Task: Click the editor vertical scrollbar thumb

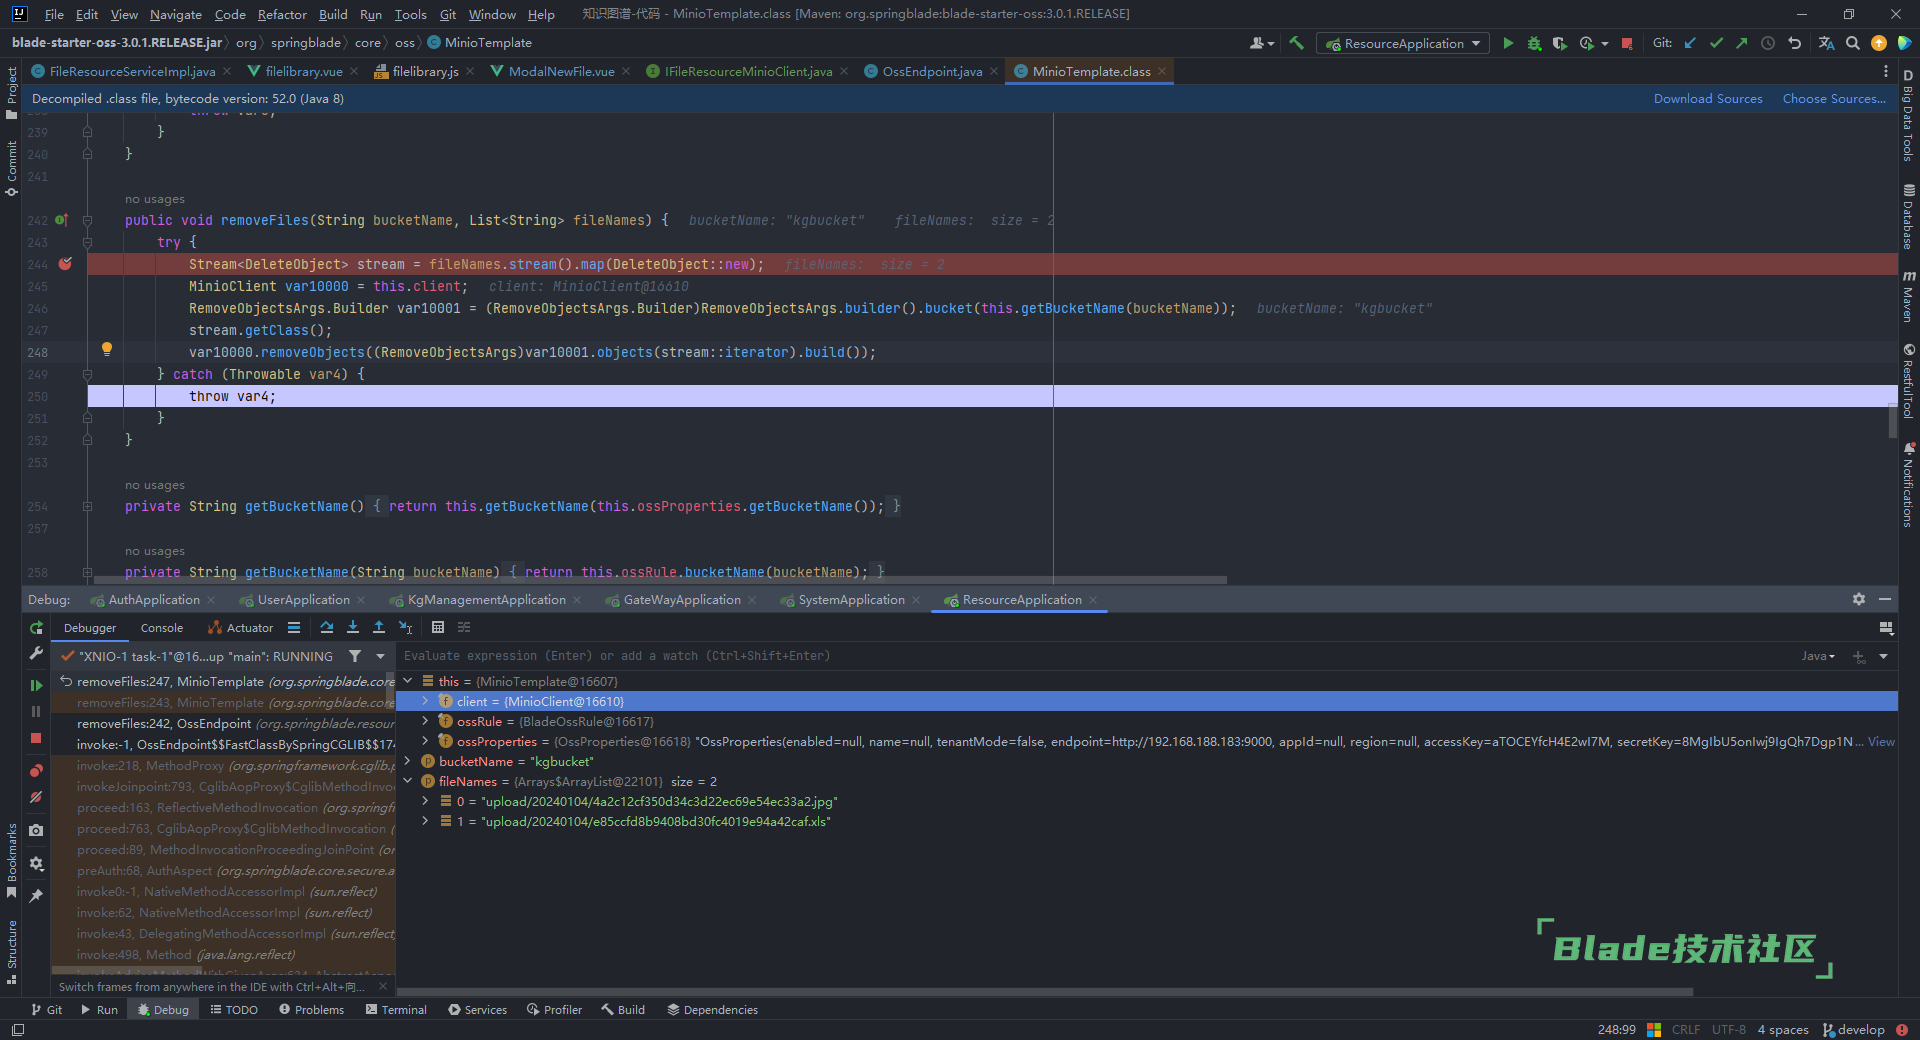Action: (1892, 420)
